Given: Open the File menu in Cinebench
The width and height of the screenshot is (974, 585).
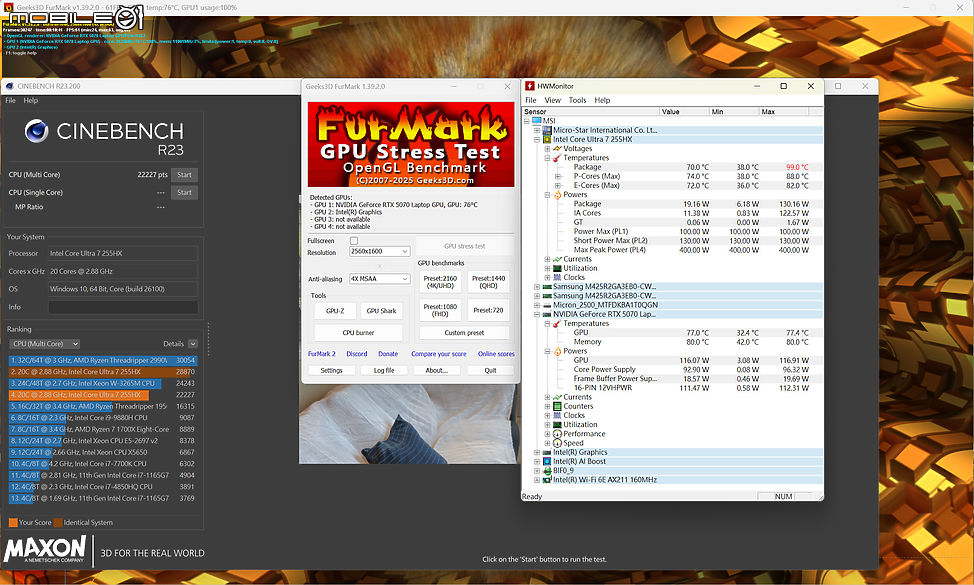Looking at the screenshot, I should [11, 101].
